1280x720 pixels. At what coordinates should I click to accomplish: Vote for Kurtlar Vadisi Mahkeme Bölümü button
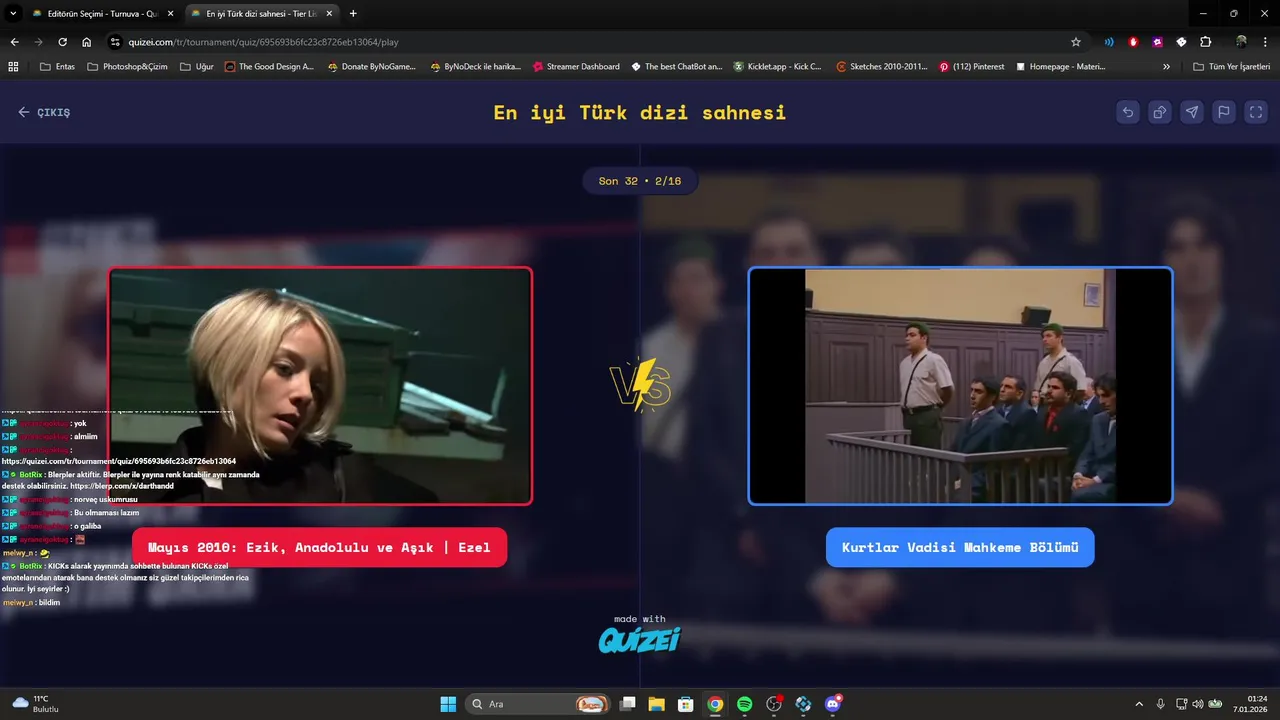coord(960,548)
